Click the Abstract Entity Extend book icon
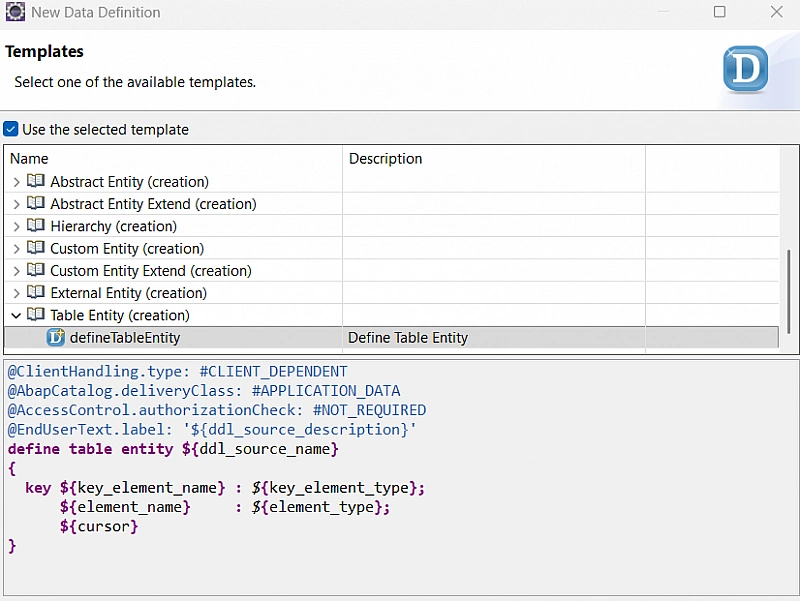This screenshot has width=800, height=601. (x=36, y=204)
